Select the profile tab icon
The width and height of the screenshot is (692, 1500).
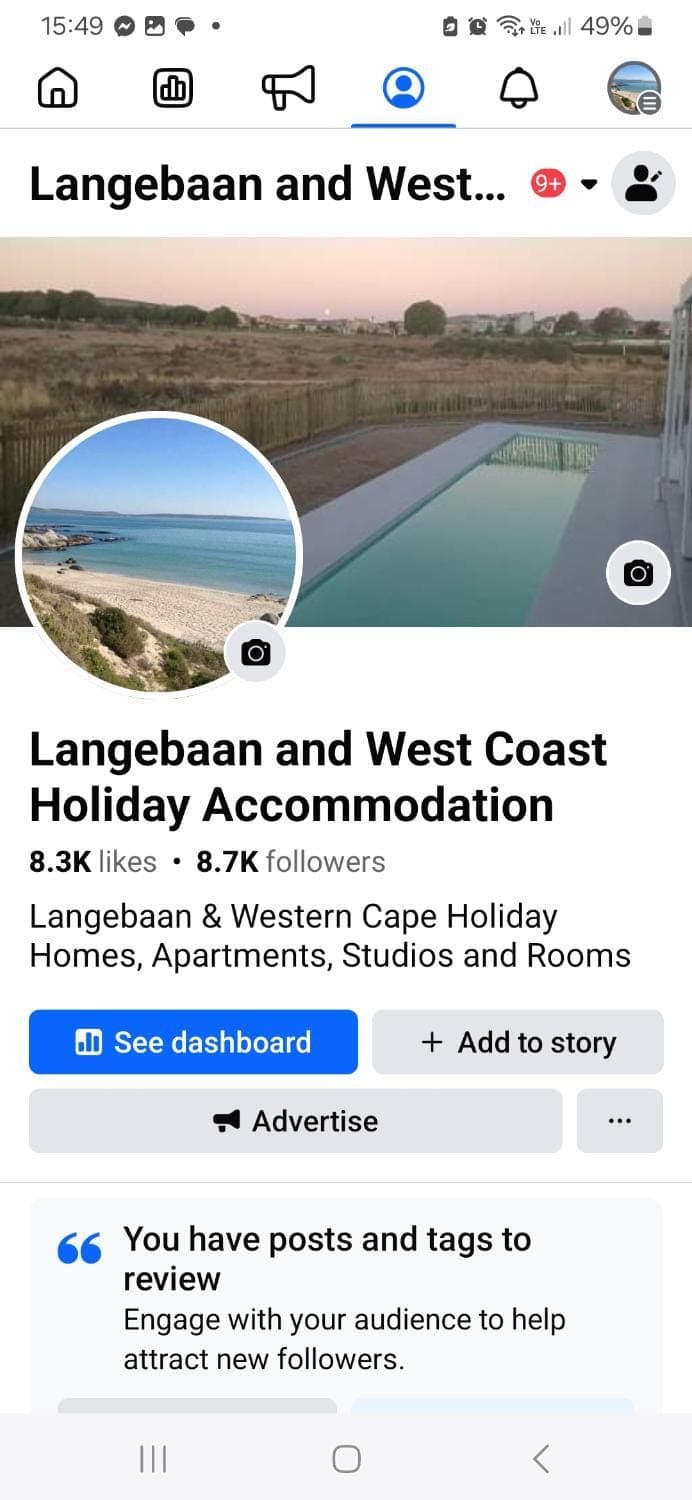point(404,88)
